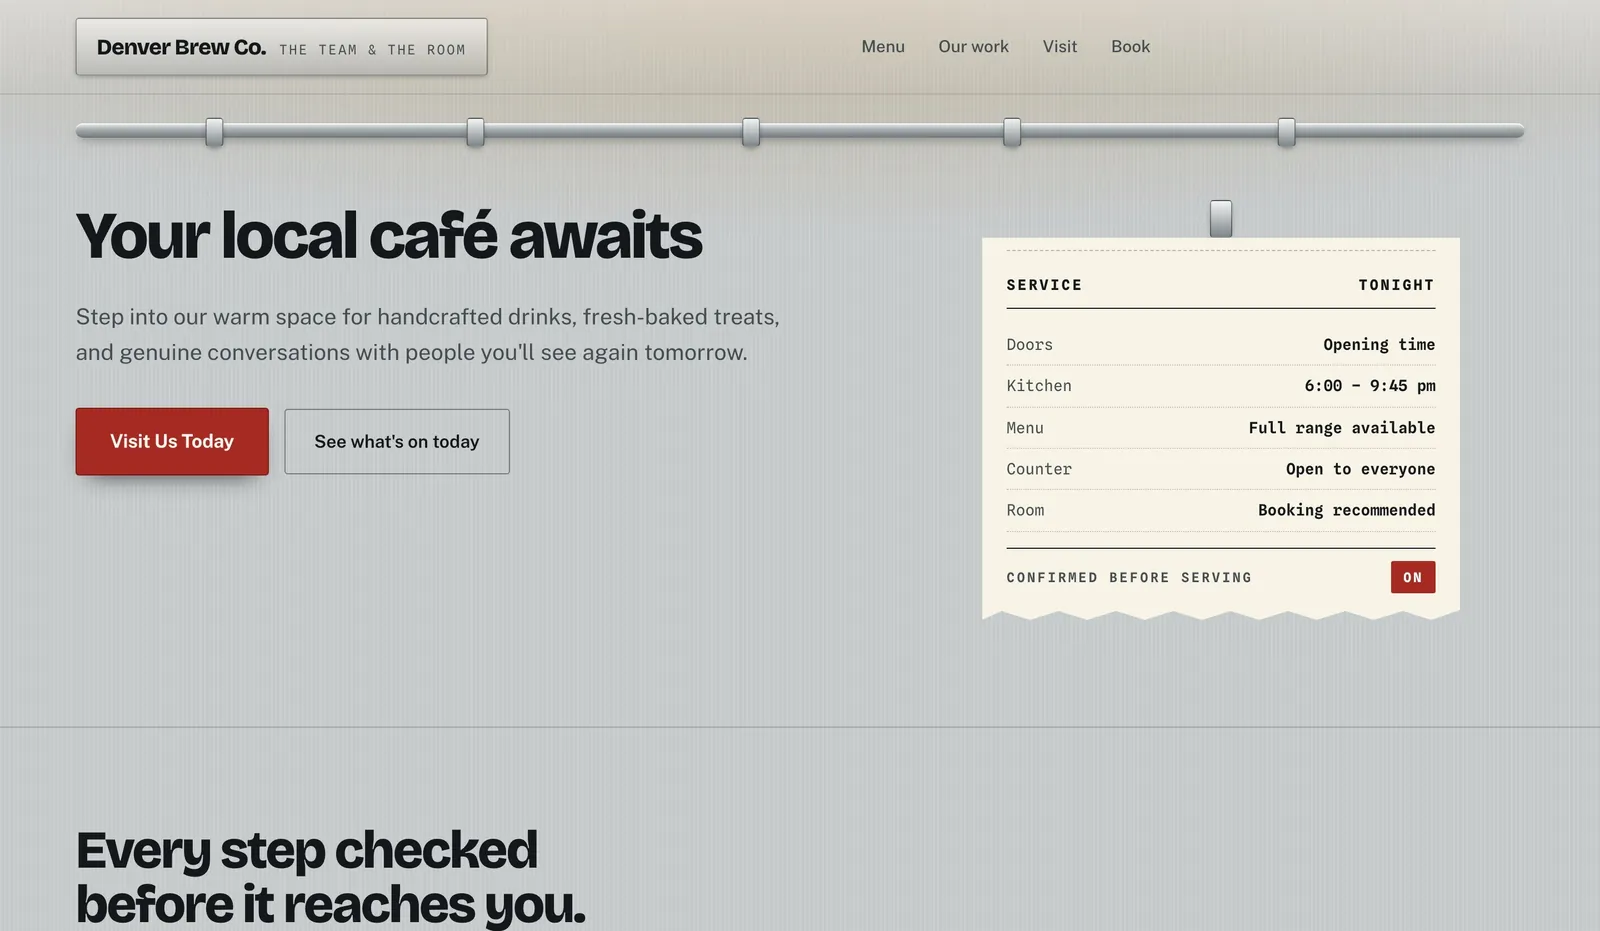
Task: Click the '6:00 – 9:45 pm' value
Action: click(1369, 386)
